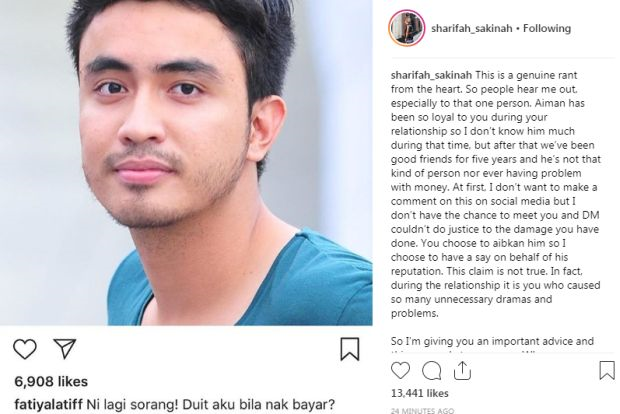The image size is (620, 414).
Task: Open sharifah_sakinah name at caption start
Action: [x=431, y=75]
